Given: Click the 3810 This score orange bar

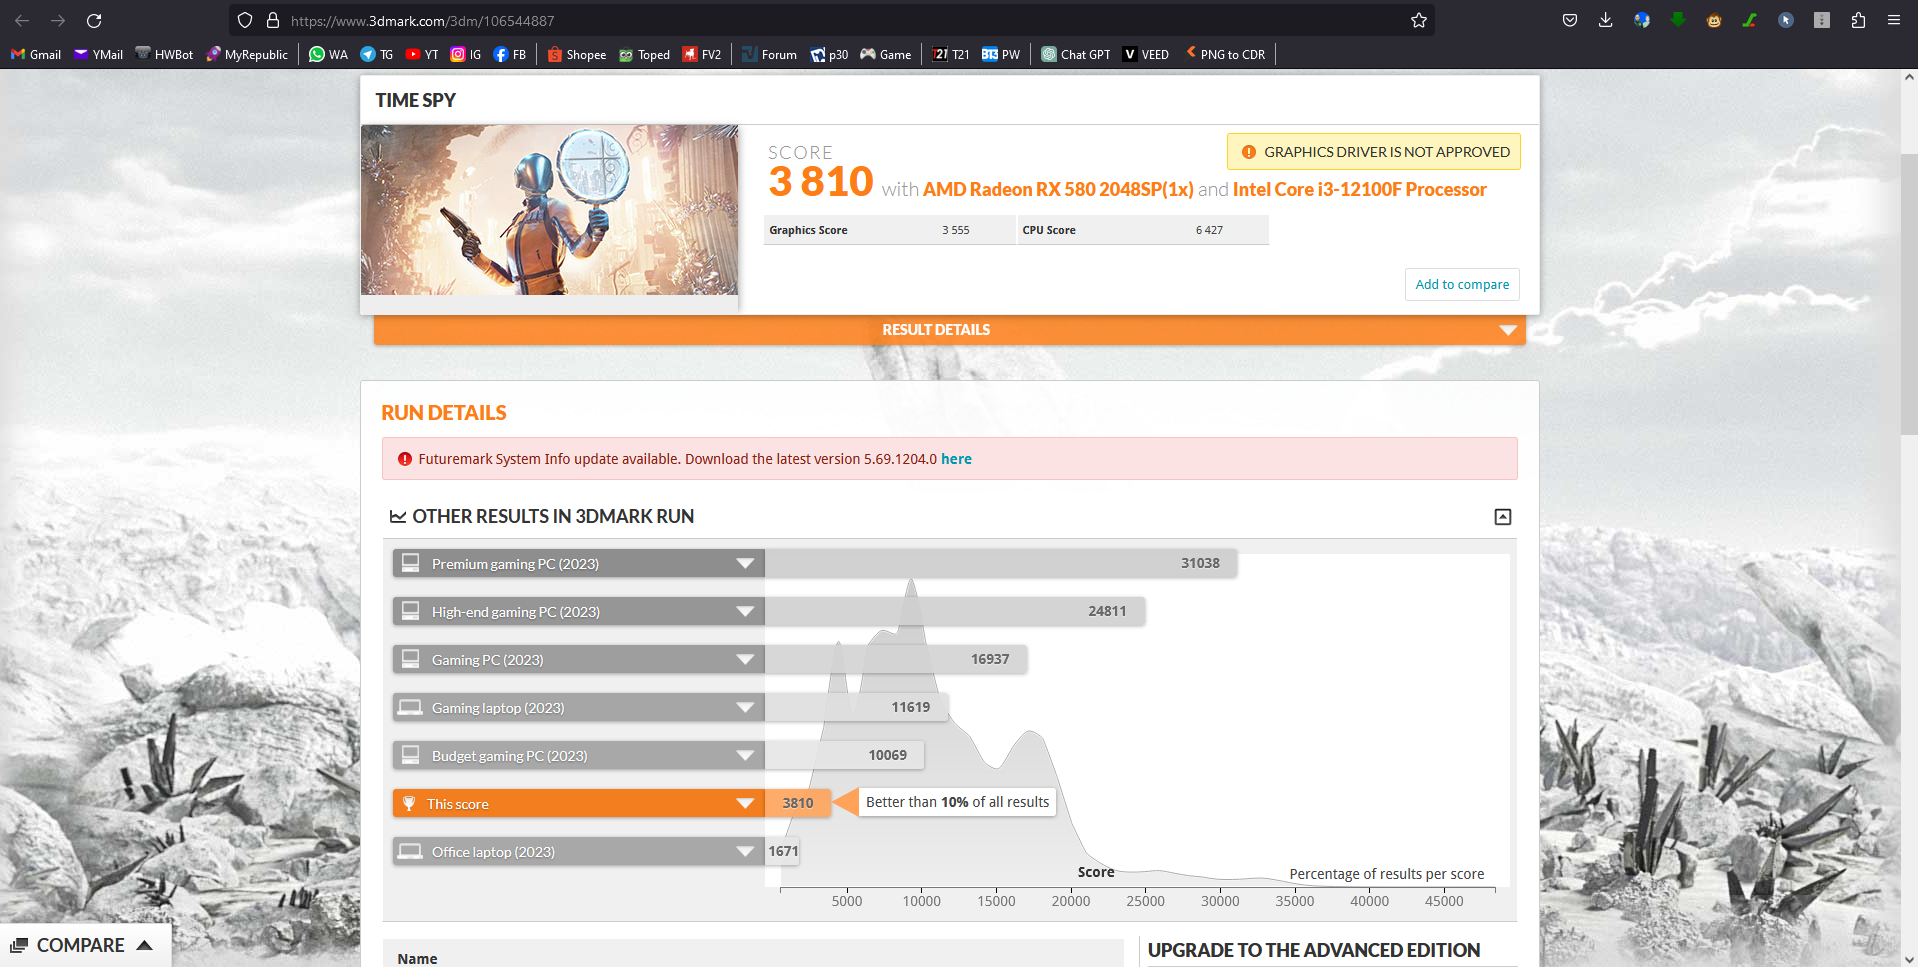Looking at the screenshot, I should 797,803.
